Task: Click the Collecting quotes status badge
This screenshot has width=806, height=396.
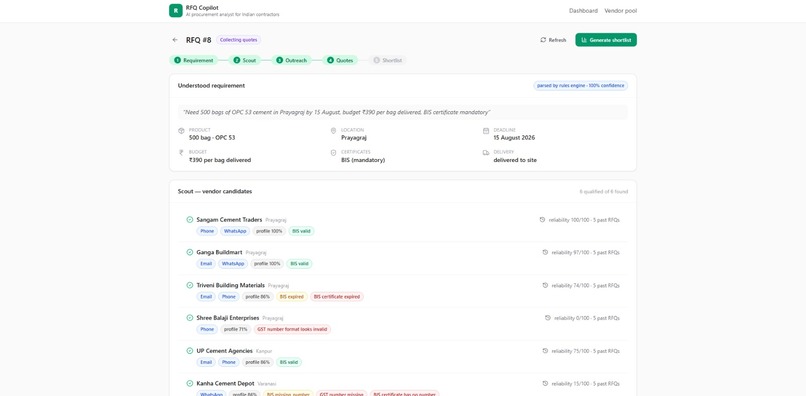Action: (239, 40)
